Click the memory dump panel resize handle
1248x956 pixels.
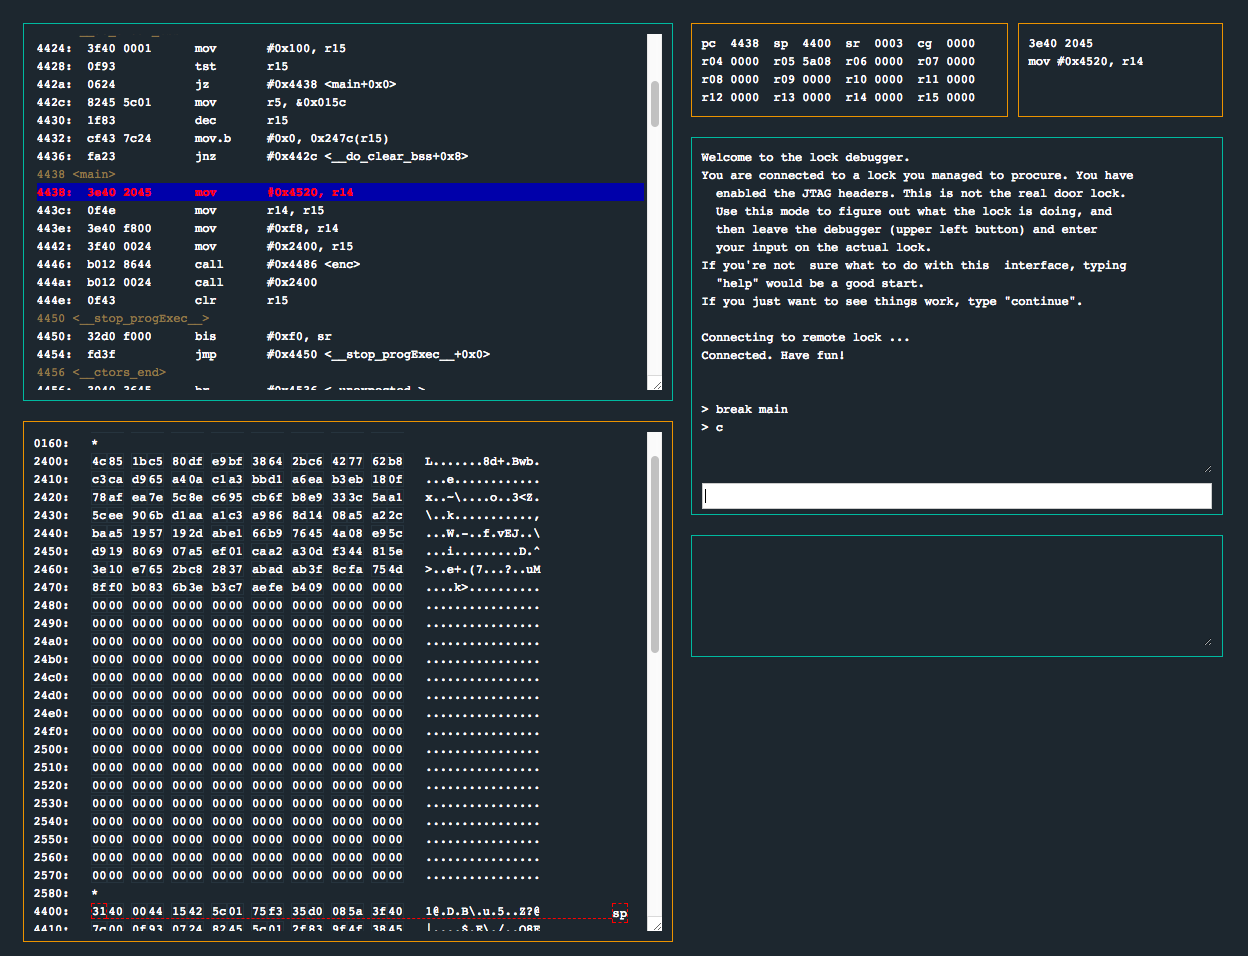tap(655, 925)
